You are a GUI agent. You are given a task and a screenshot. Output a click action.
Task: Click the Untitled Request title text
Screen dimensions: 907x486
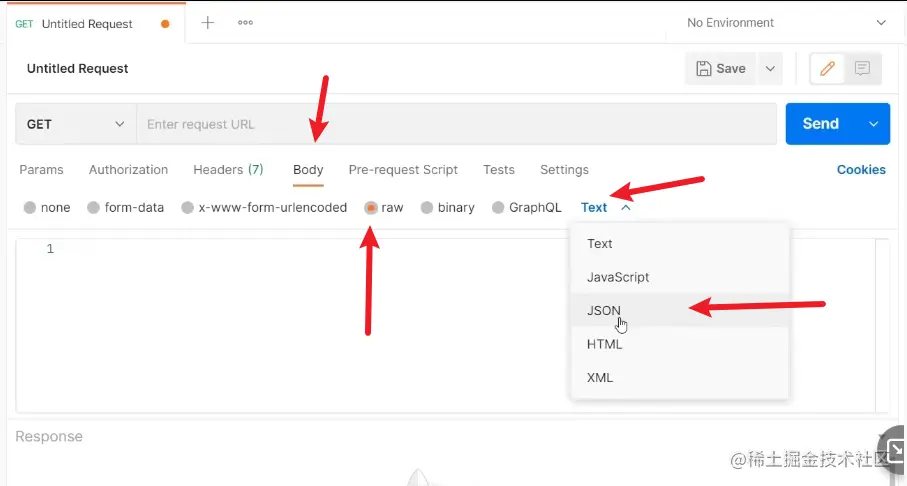tap(78, 68)
